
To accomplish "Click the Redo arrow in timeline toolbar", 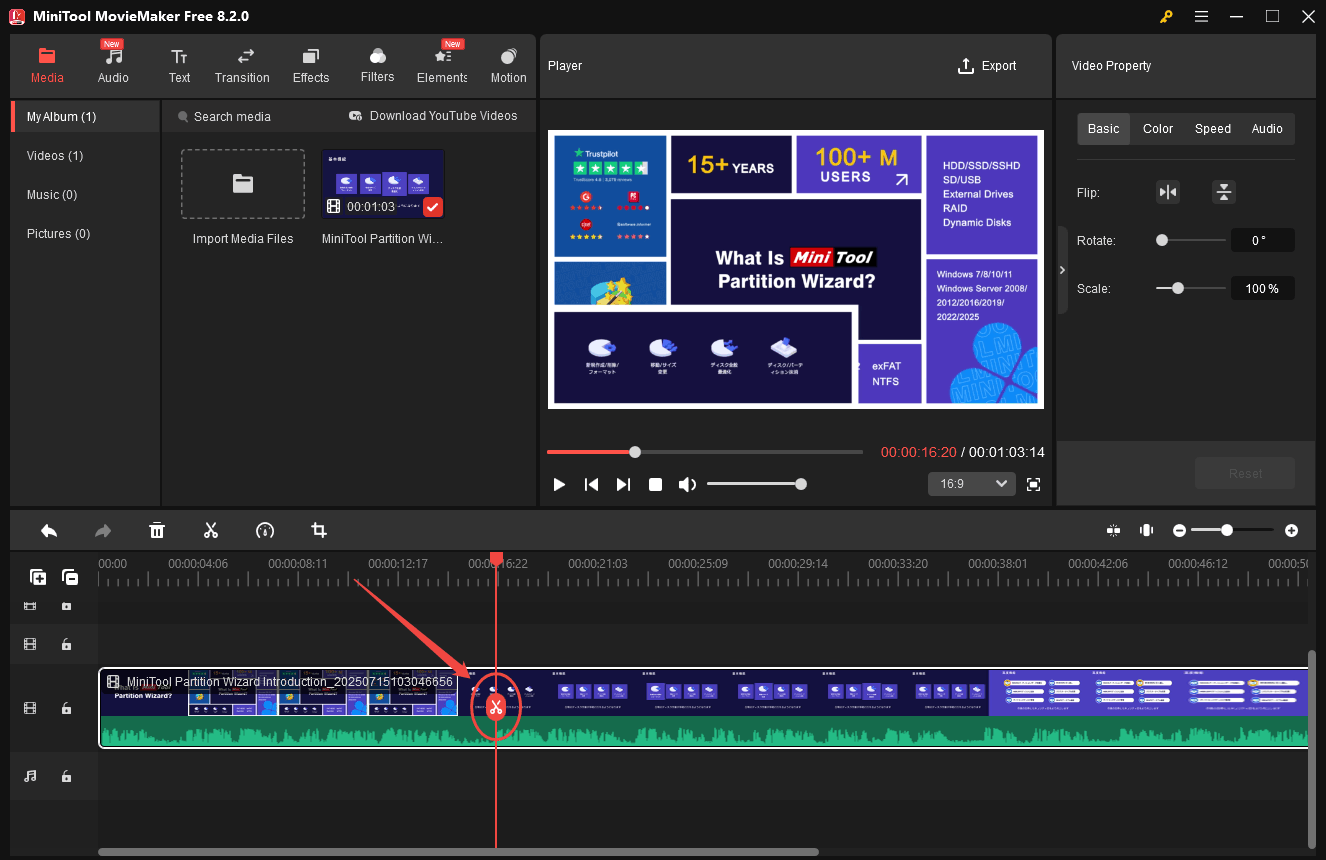I will 103,531.
